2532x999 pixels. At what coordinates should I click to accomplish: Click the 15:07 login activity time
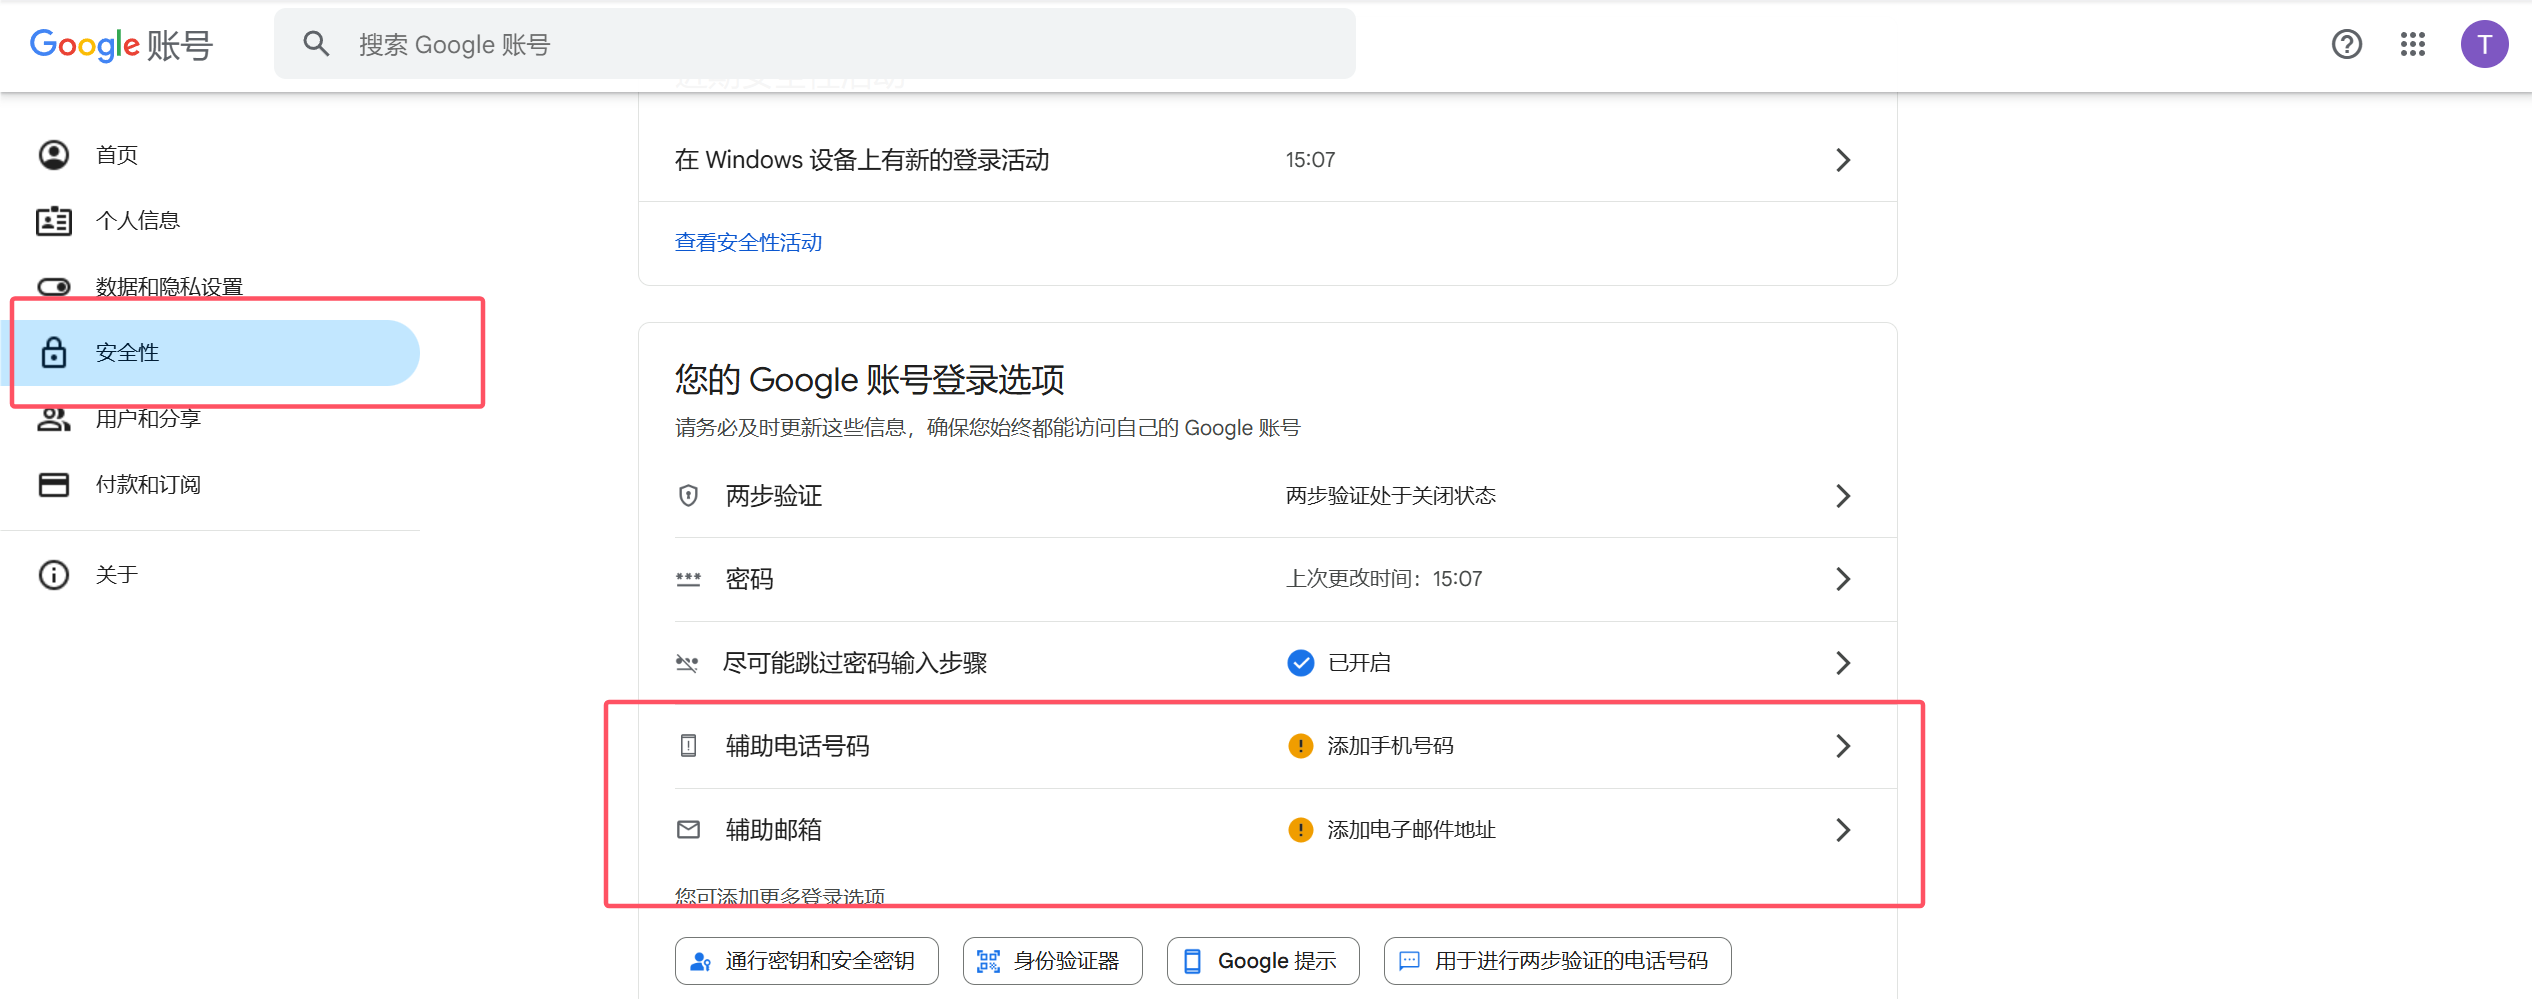1310,160
